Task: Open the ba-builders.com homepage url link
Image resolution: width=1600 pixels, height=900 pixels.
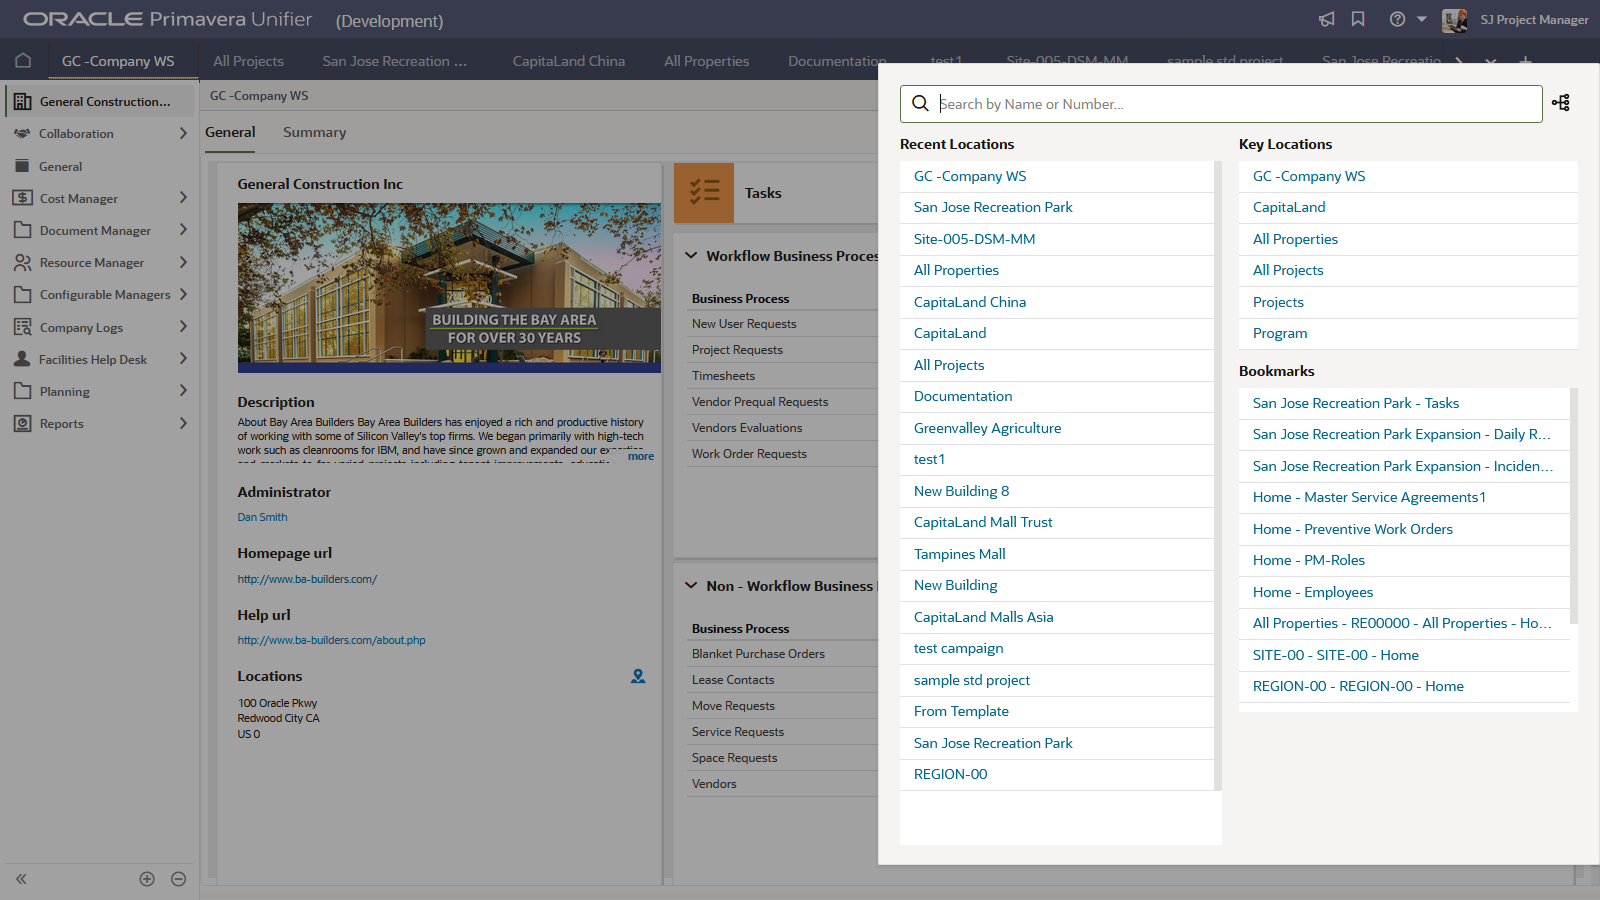Action: point(307,579)
